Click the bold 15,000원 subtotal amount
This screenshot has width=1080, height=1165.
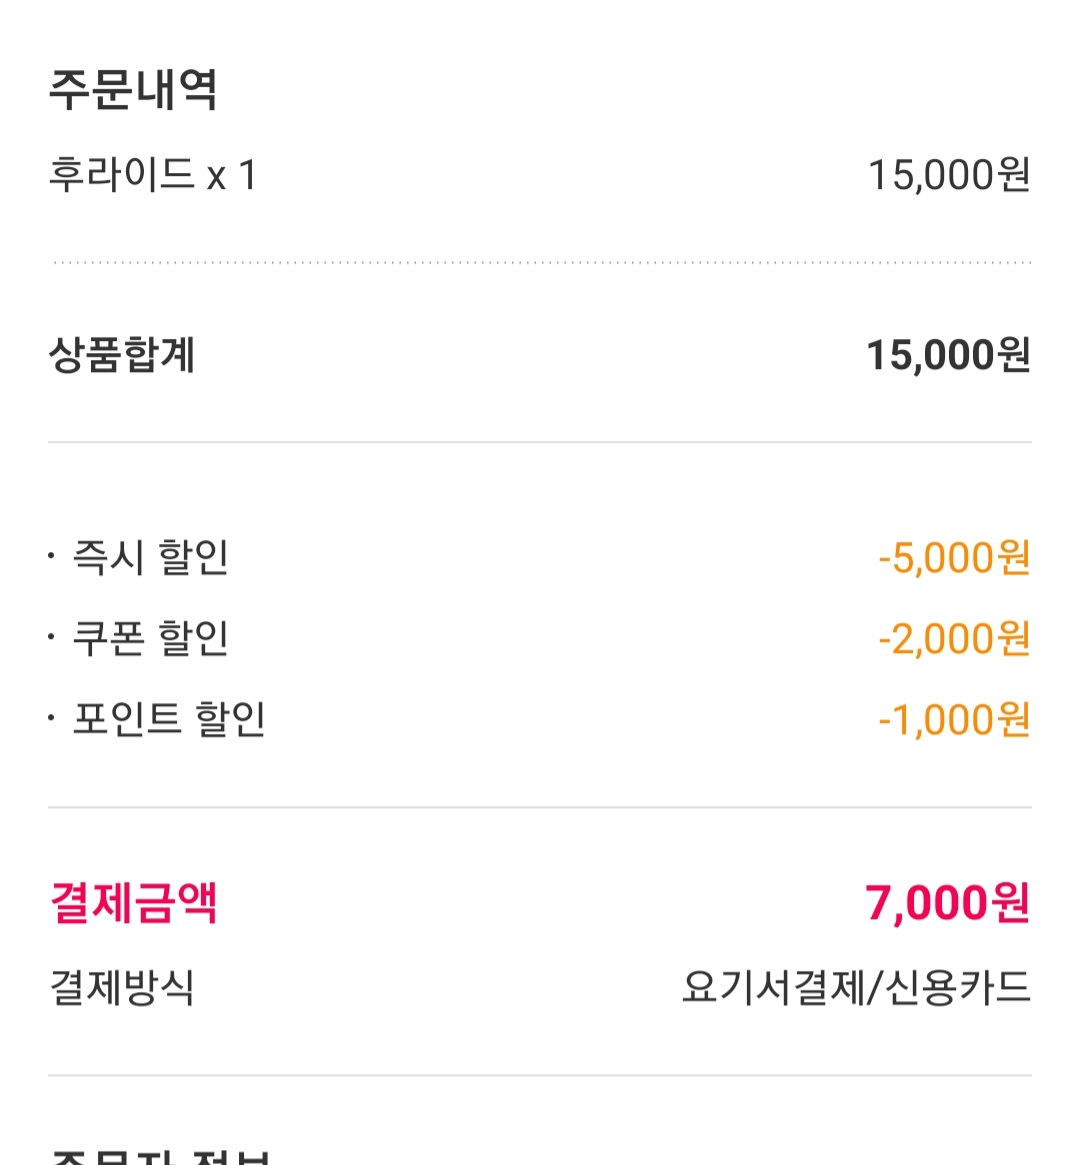point(948,355)
